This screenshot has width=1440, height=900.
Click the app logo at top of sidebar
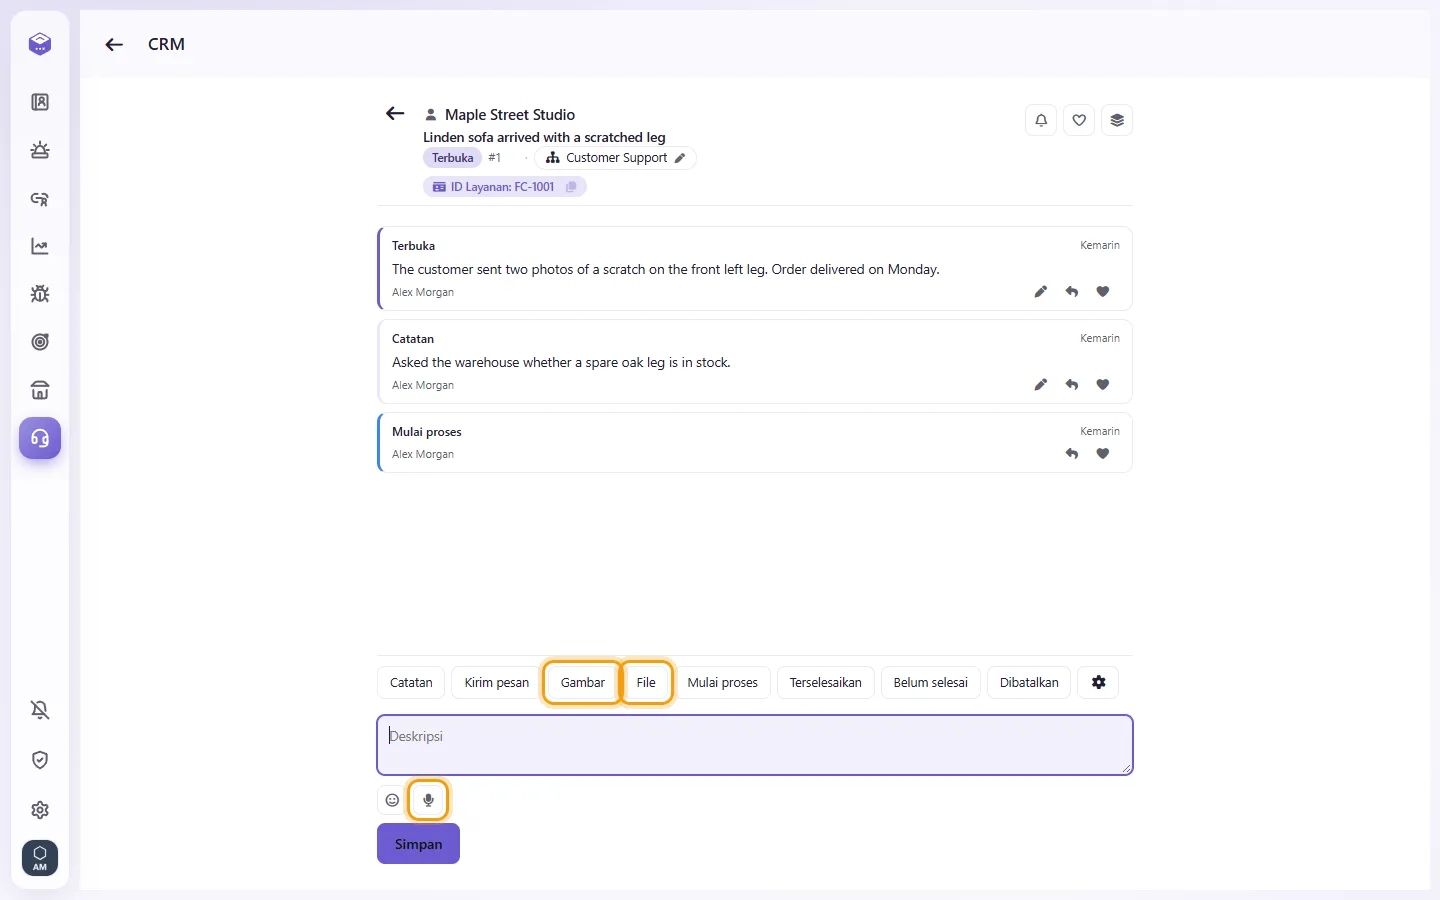(40, 44)
